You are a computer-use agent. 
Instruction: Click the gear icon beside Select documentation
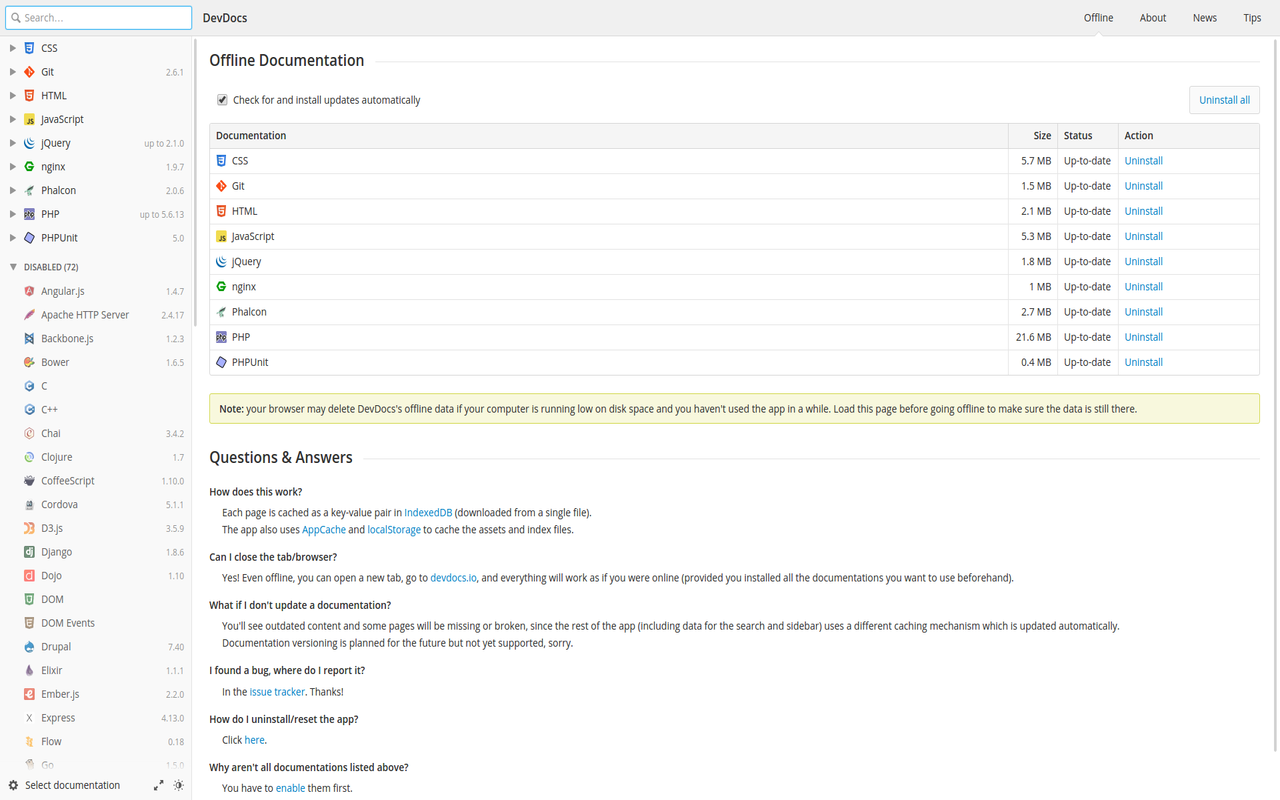[x=13, y=785]
